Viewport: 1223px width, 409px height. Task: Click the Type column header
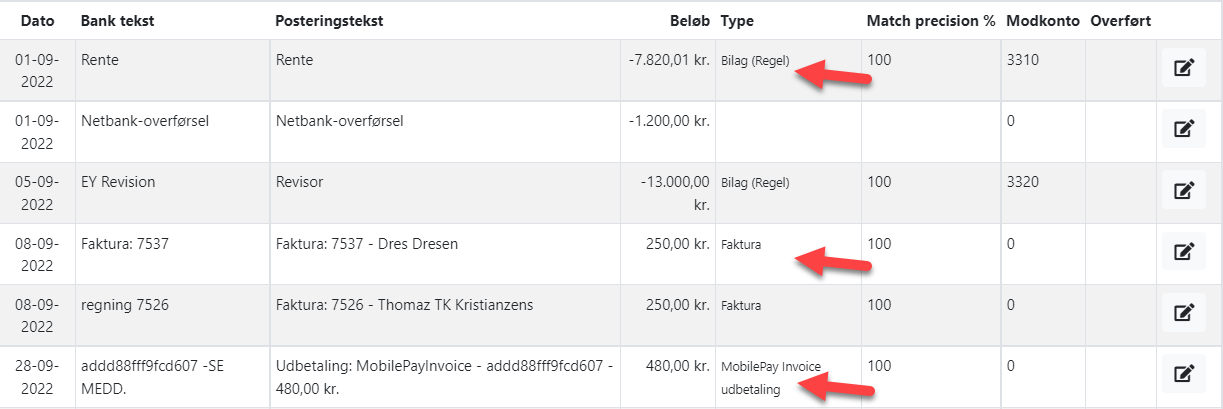click(x=736, y=21)
